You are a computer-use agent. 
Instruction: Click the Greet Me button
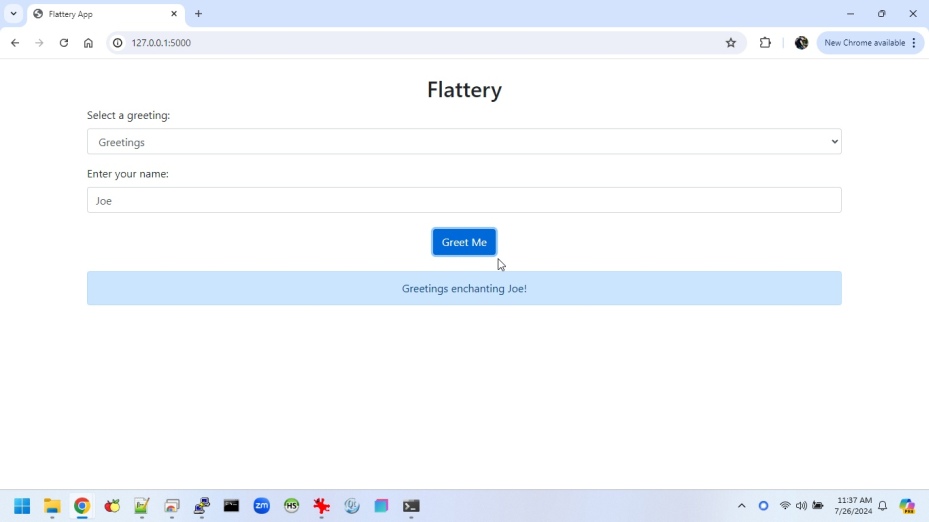[464, 242]
